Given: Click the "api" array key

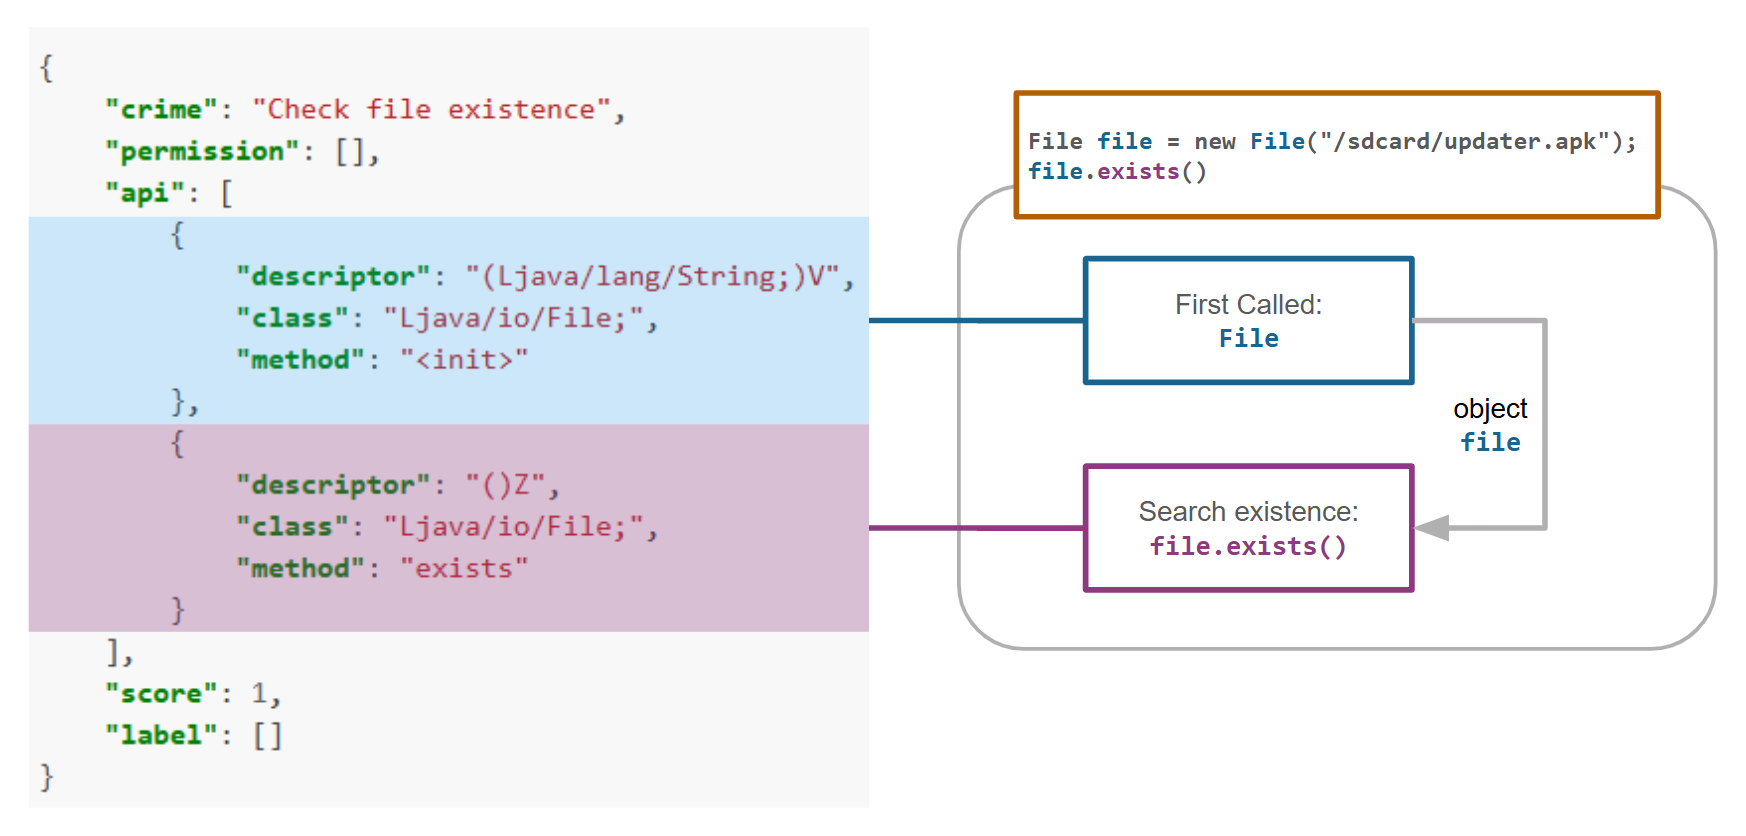Looking at the screenshot, I should 145,193.
